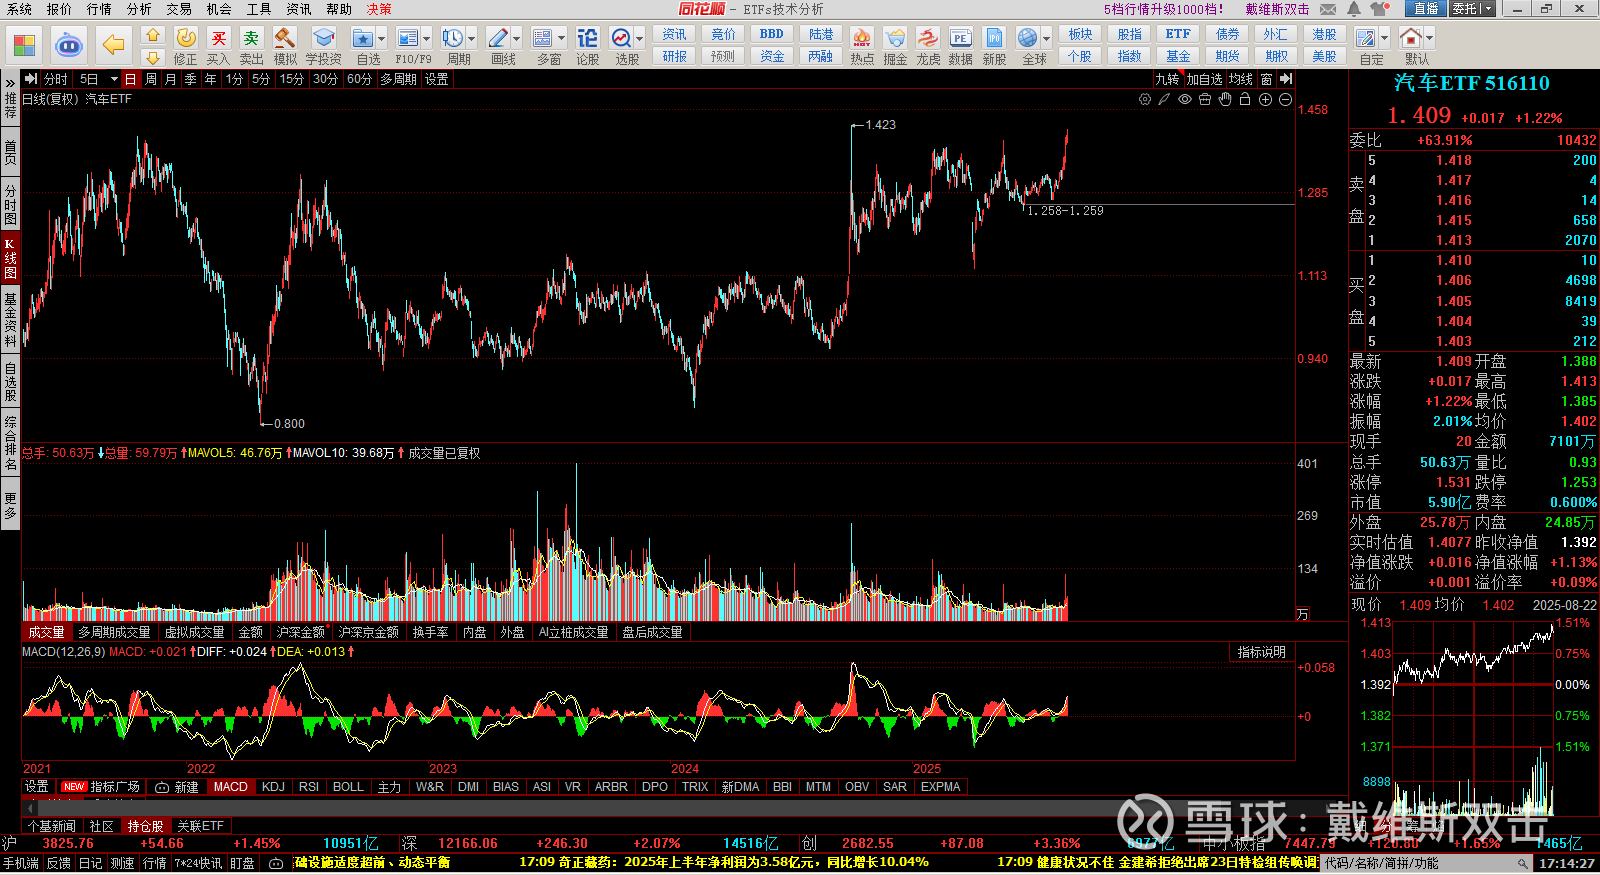This screenshot has width=1600, height=875.
Task: Click the horizontal scrollbar left arrow
Action: 30,806
